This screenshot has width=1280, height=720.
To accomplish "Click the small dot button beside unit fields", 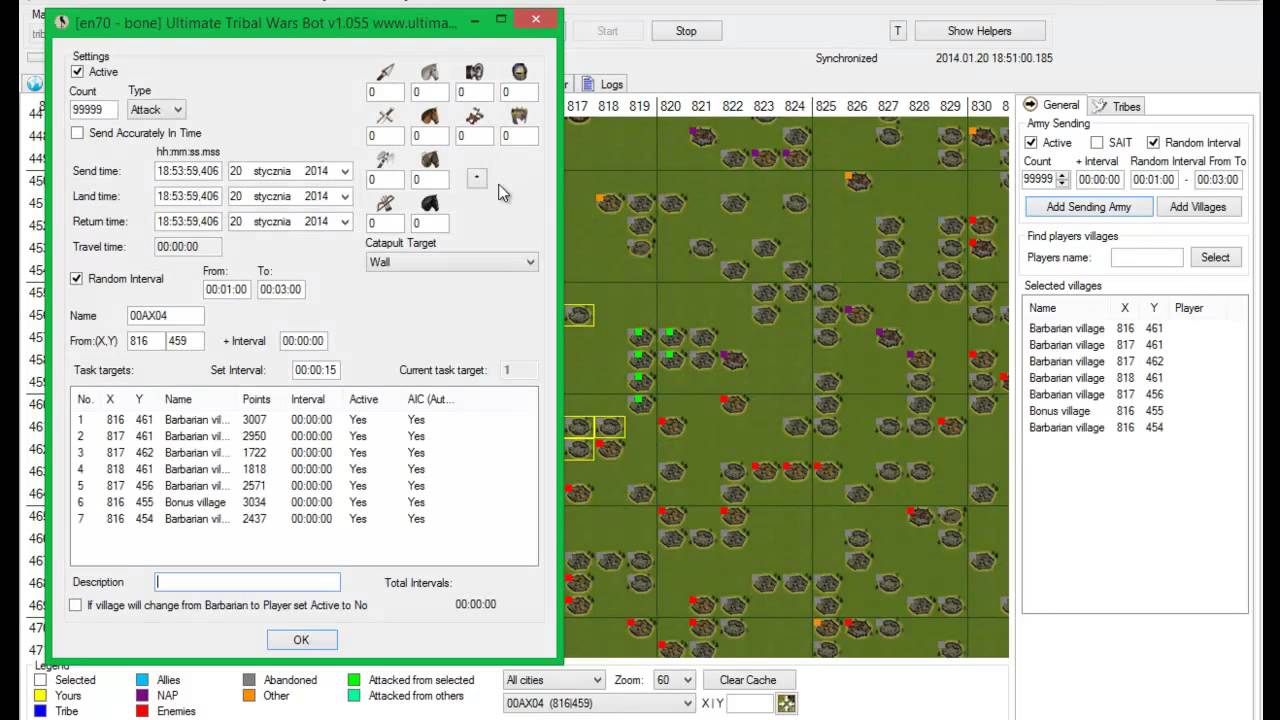I will coord(477,178).
